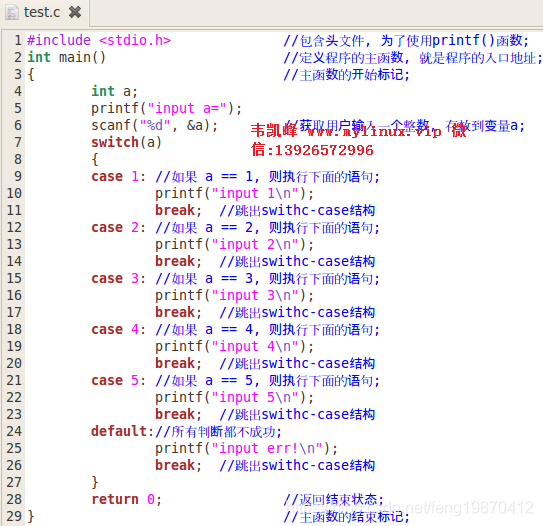The width and height of the screenshot is (543, 526).
Task: Click the 'case 4:' label
Action: 119,329
